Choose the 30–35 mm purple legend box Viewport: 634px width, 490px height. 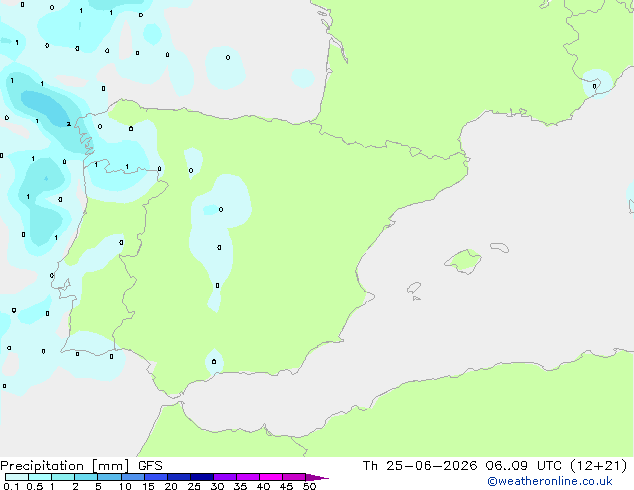[x=225, y=477]
